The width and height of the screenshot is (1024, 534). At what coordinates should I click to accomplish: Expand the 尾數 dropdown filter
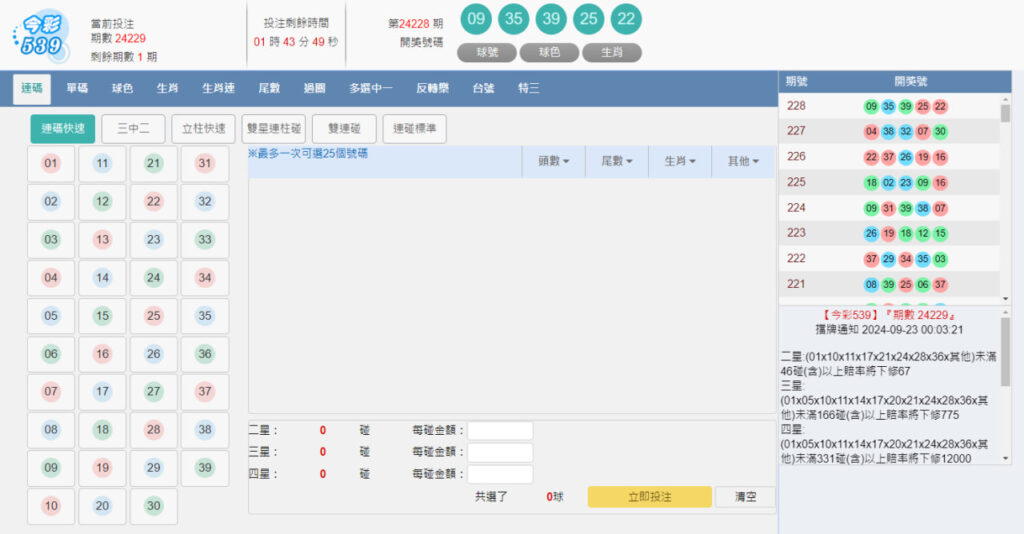coord(617,161)
